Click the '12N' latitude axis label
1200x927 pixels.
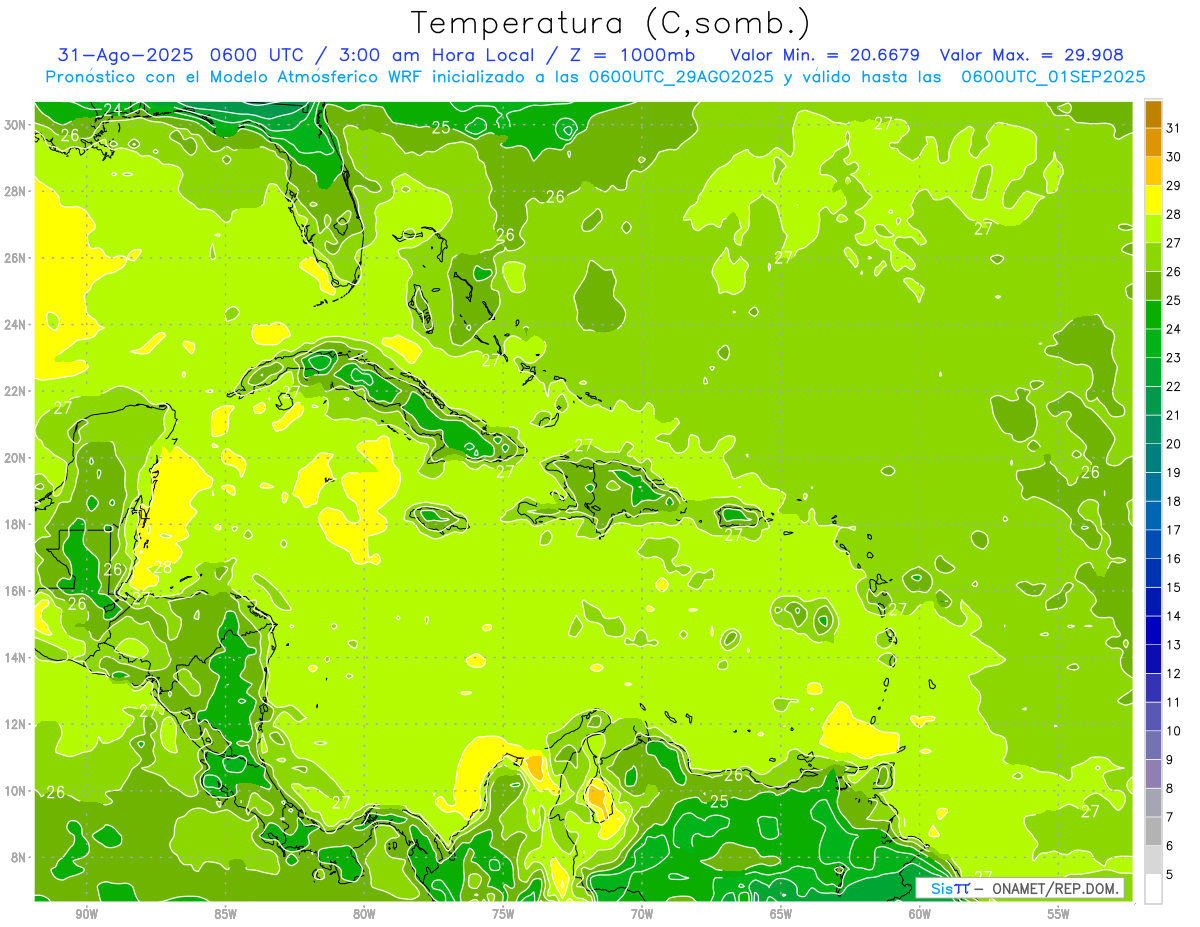(x=17, y=724)
